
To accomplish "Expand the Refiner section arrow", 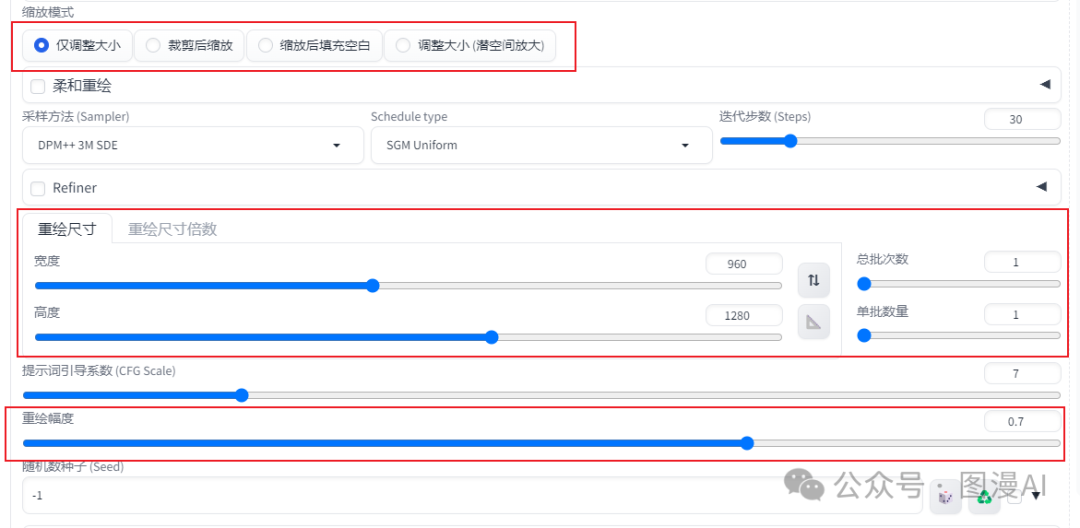I will click(x=1041, y=187).
